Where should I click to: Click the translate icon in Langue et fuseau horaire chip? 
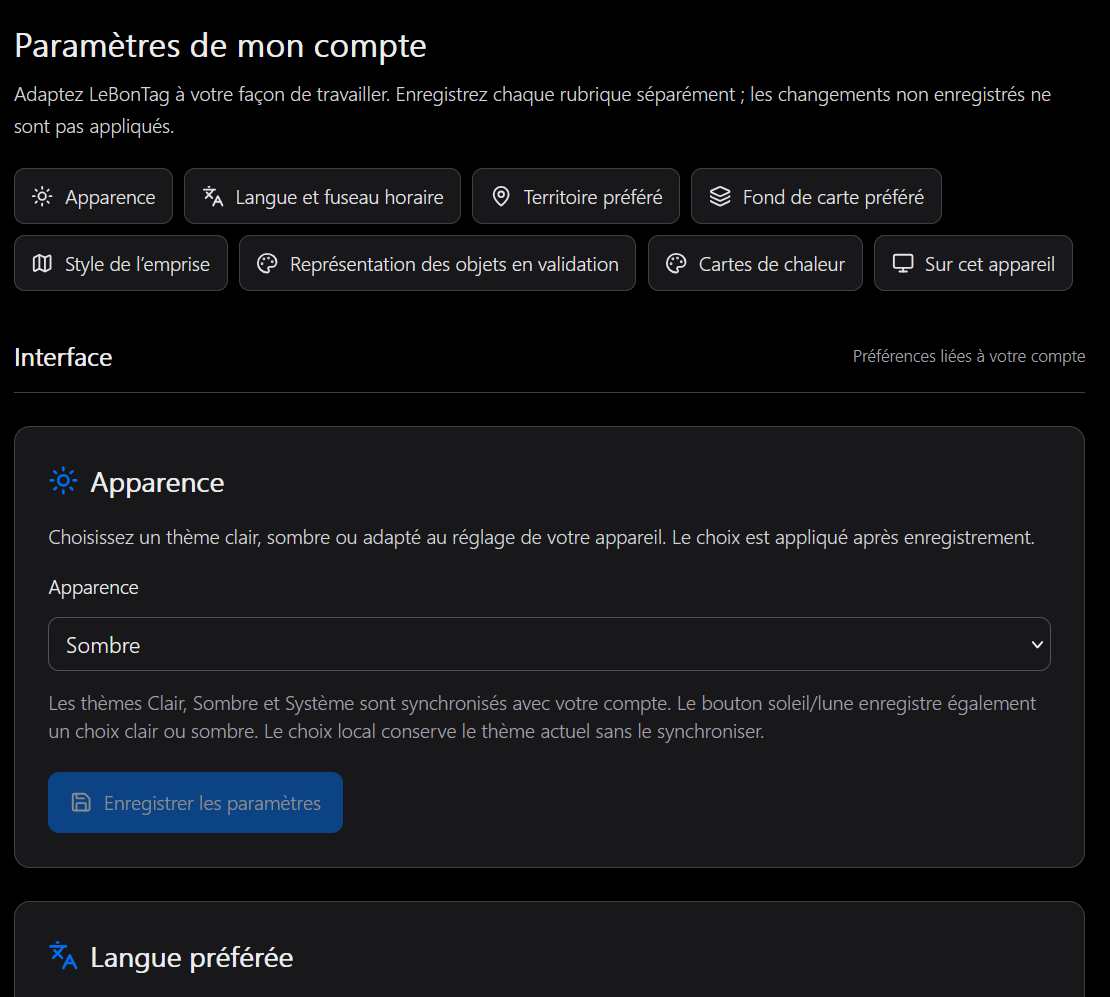213,196
